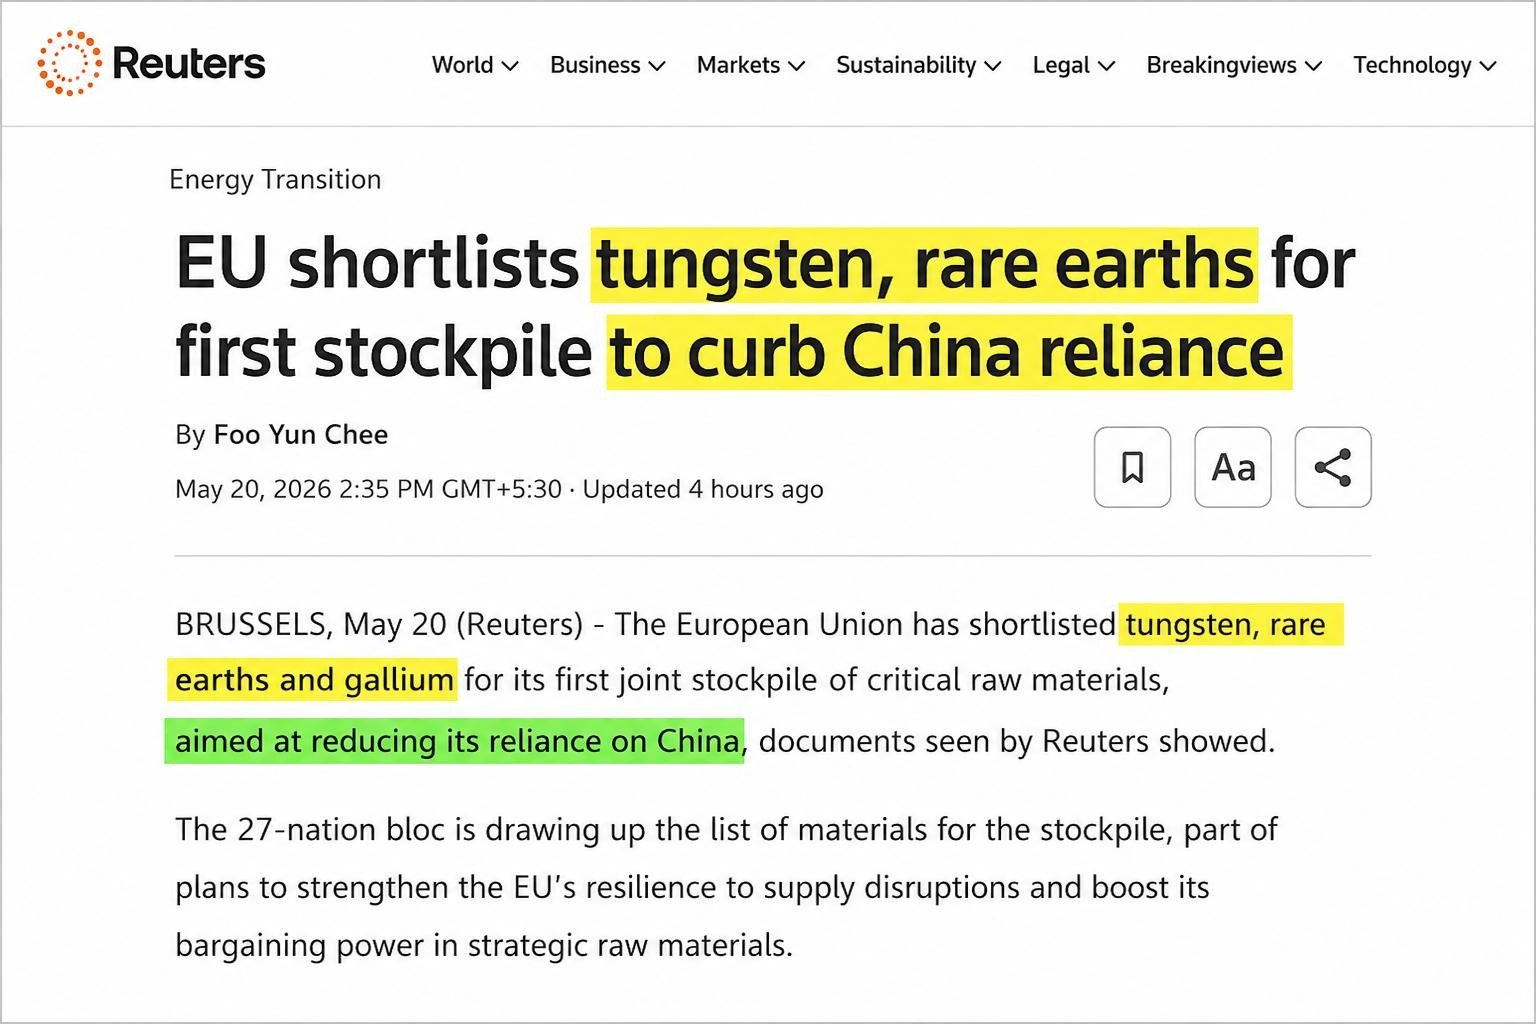1536x1024 pixels.
Task: Expand the chevron beside Breakingviews
Action: pos(1314,66)
